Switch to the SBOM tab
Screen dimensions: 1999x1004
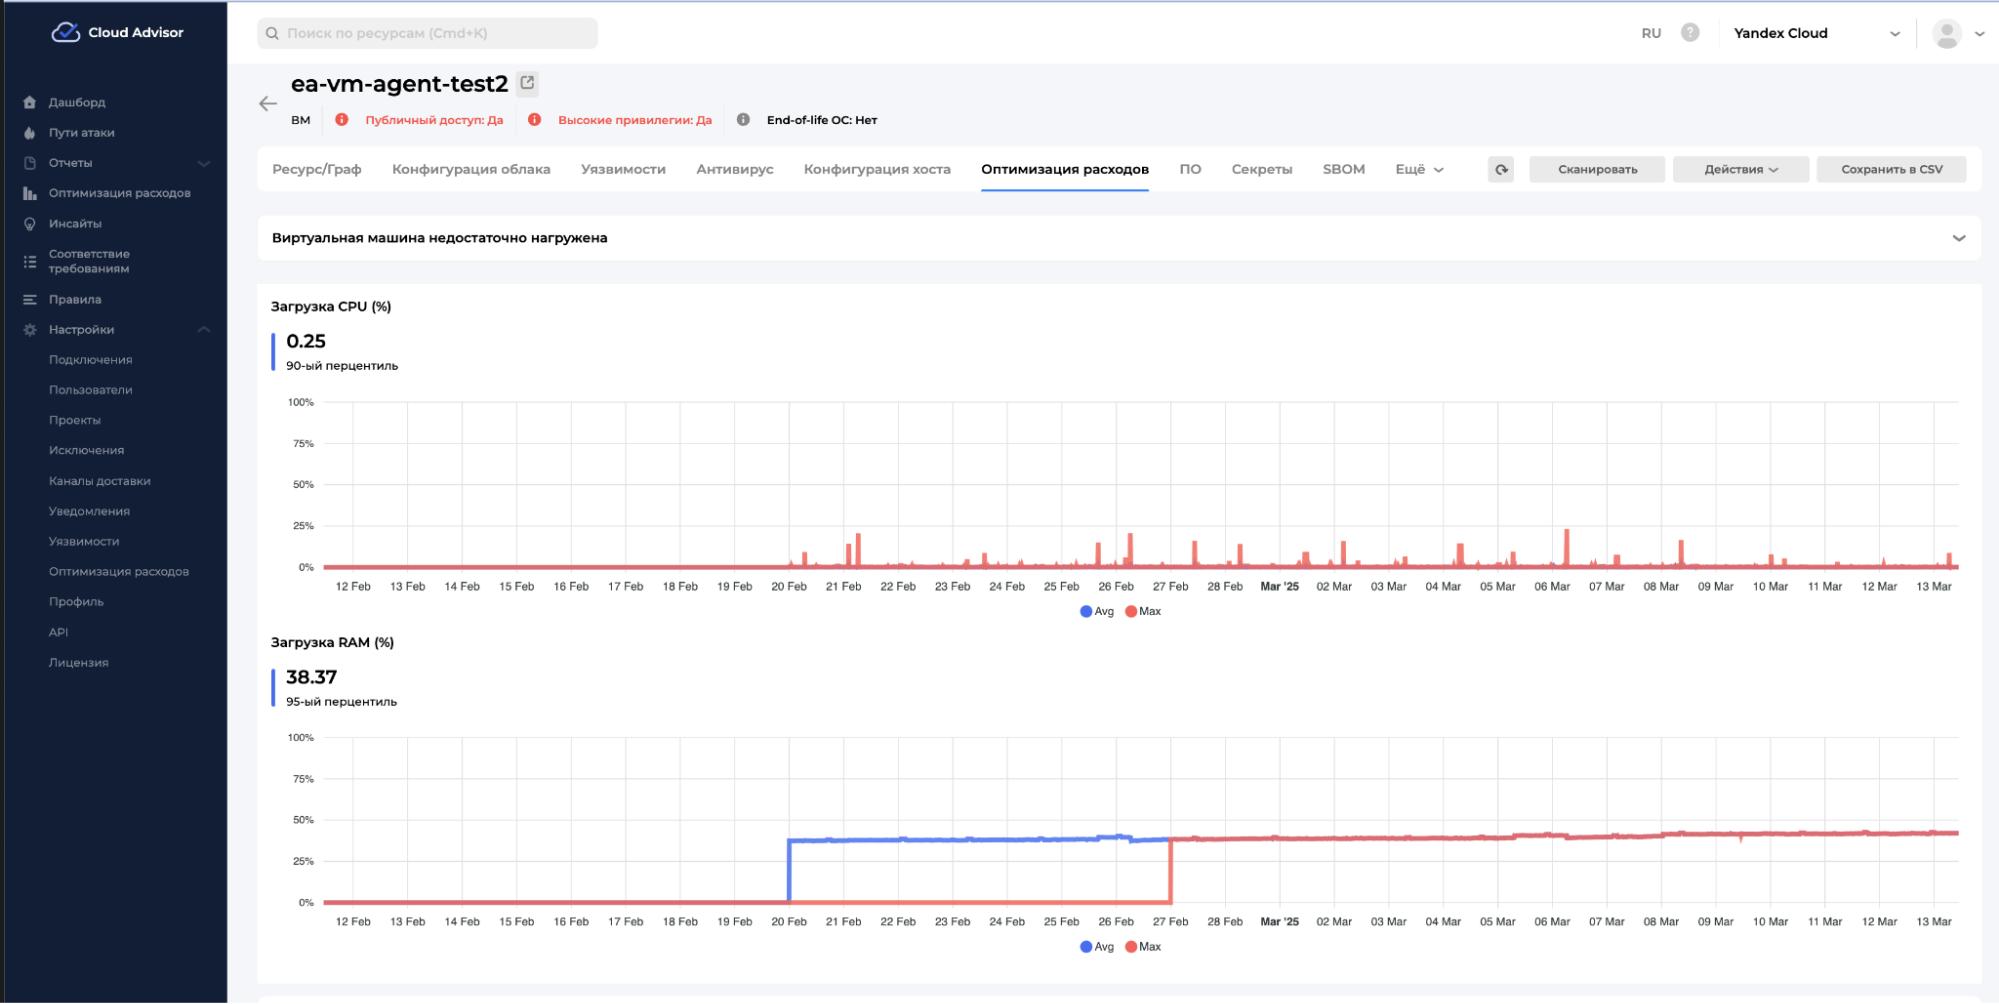click(1343, 169)
